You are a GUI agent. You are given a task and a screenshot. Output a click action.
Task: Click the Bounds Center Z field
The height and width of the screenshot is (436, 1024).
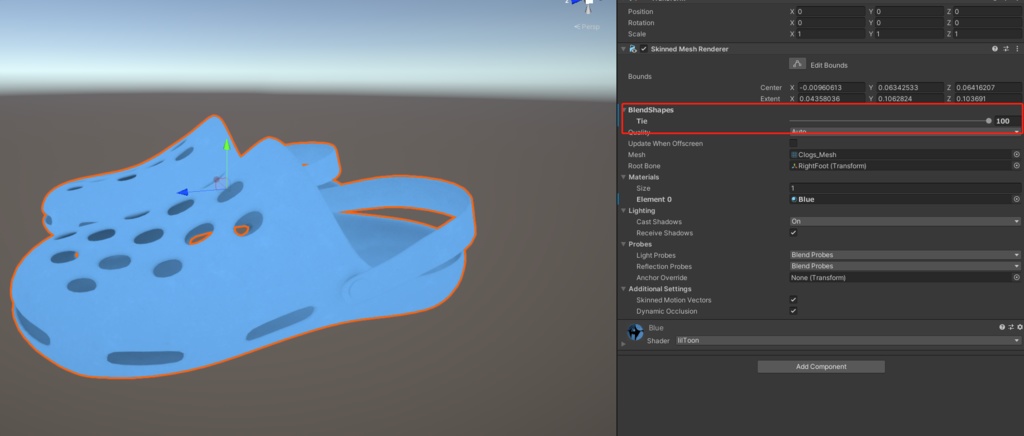click(x=986, y=87)
